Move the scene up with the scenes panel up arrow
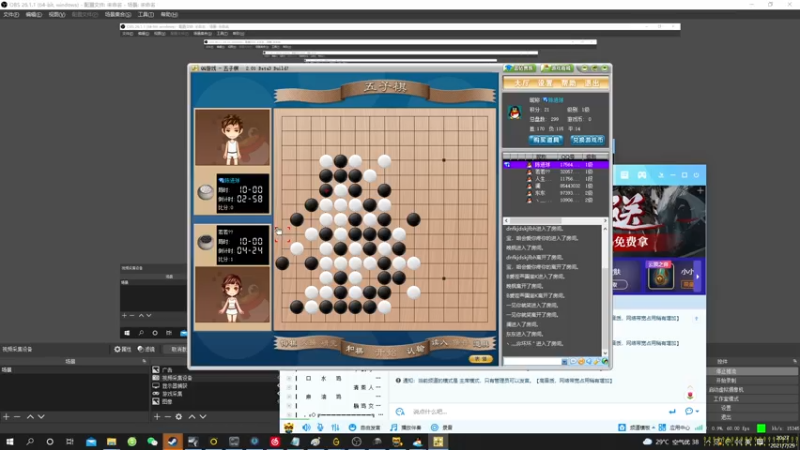Image resolution: width=800 pixels, height=450 pixels. pos(30,416)
